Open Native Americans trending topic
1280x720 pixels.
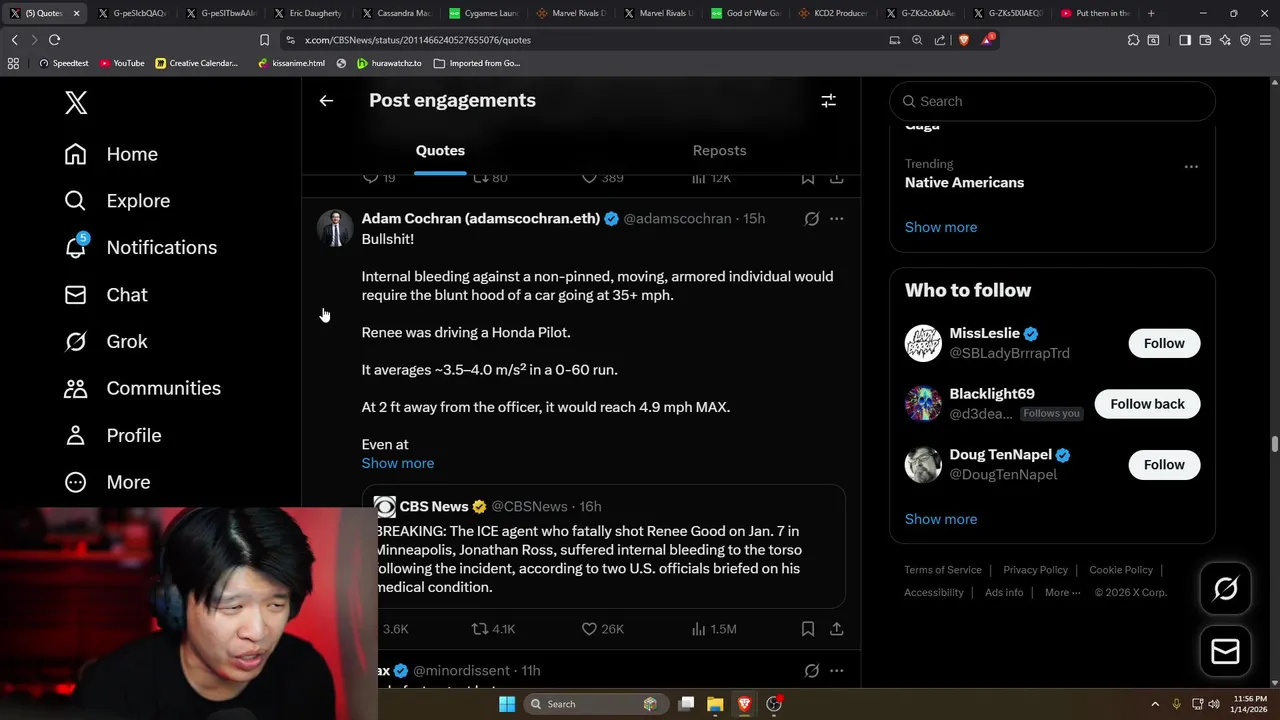pos(964,182)
